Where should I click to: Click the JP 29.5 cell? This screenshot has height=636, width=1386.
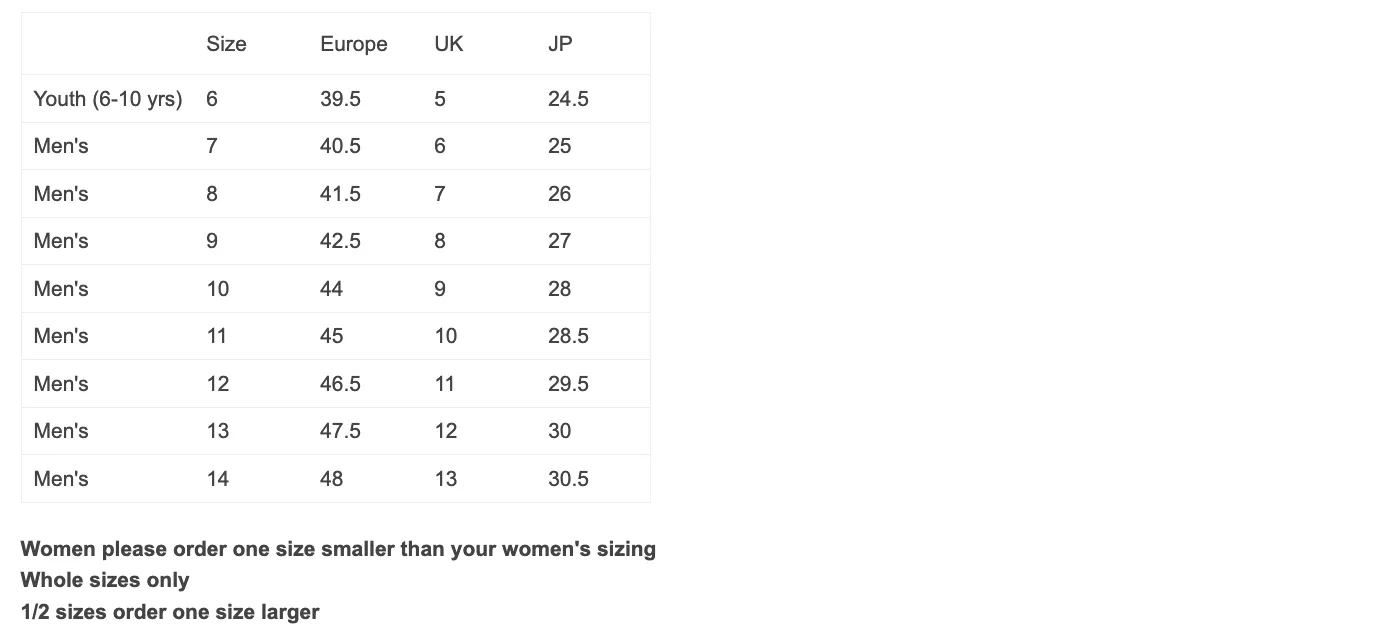point(568,384)
